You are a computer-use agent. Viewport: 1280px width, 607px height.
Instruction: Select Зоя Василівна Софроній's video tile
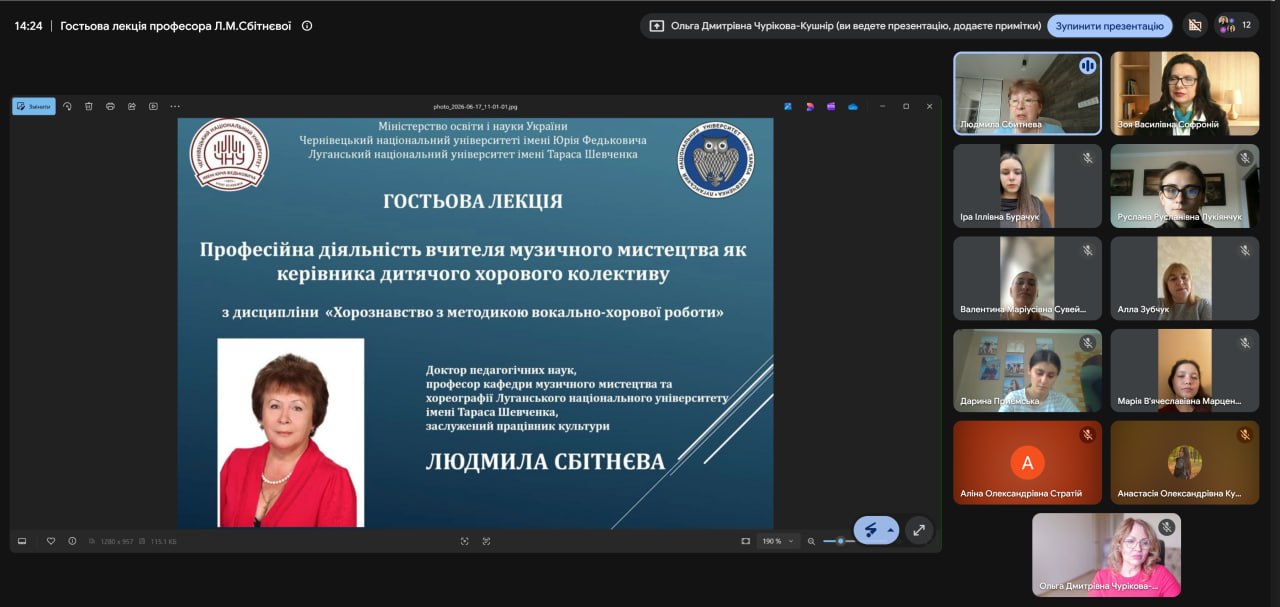click(x=1185, y=93)
